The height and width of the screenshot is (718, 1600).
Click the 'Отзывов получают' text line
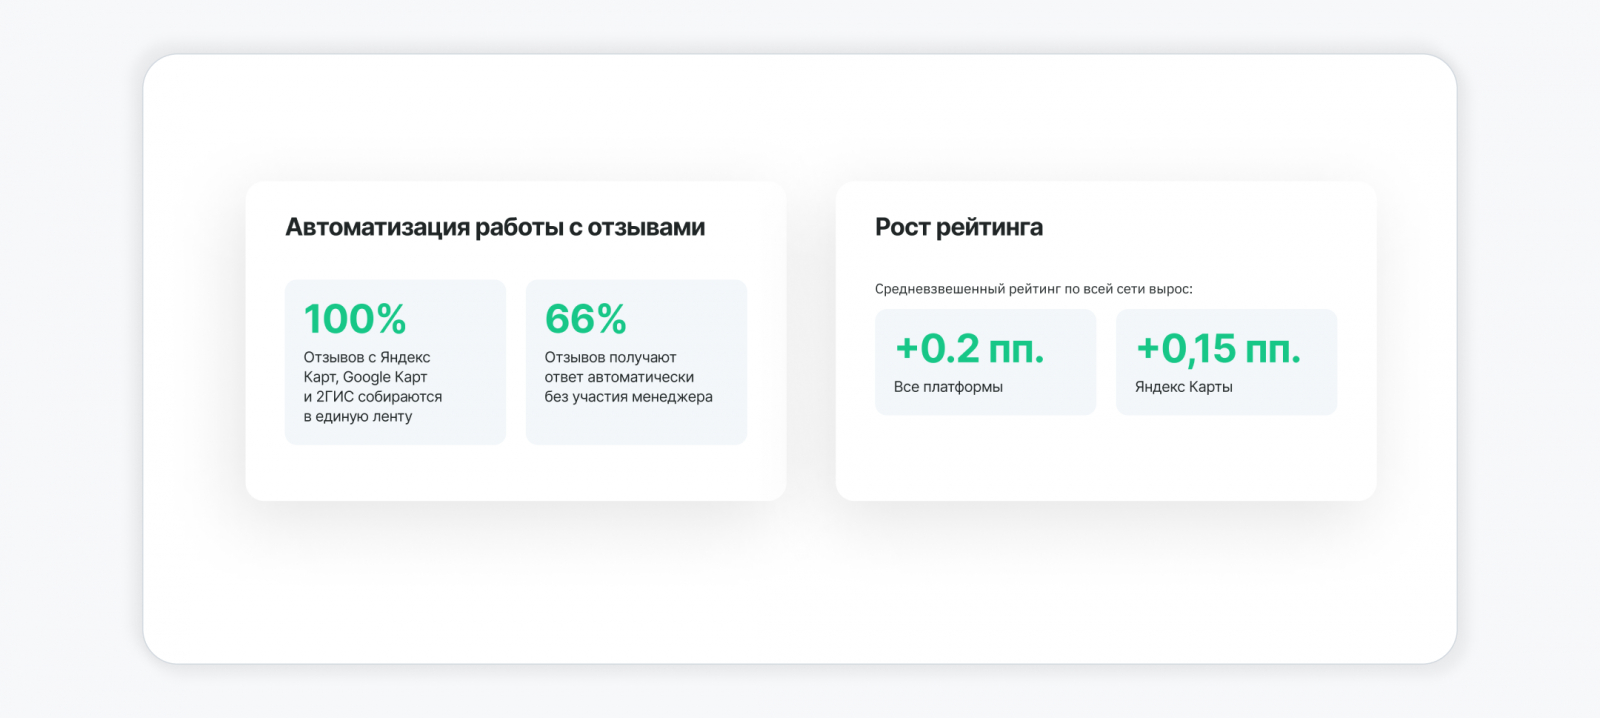611,357
